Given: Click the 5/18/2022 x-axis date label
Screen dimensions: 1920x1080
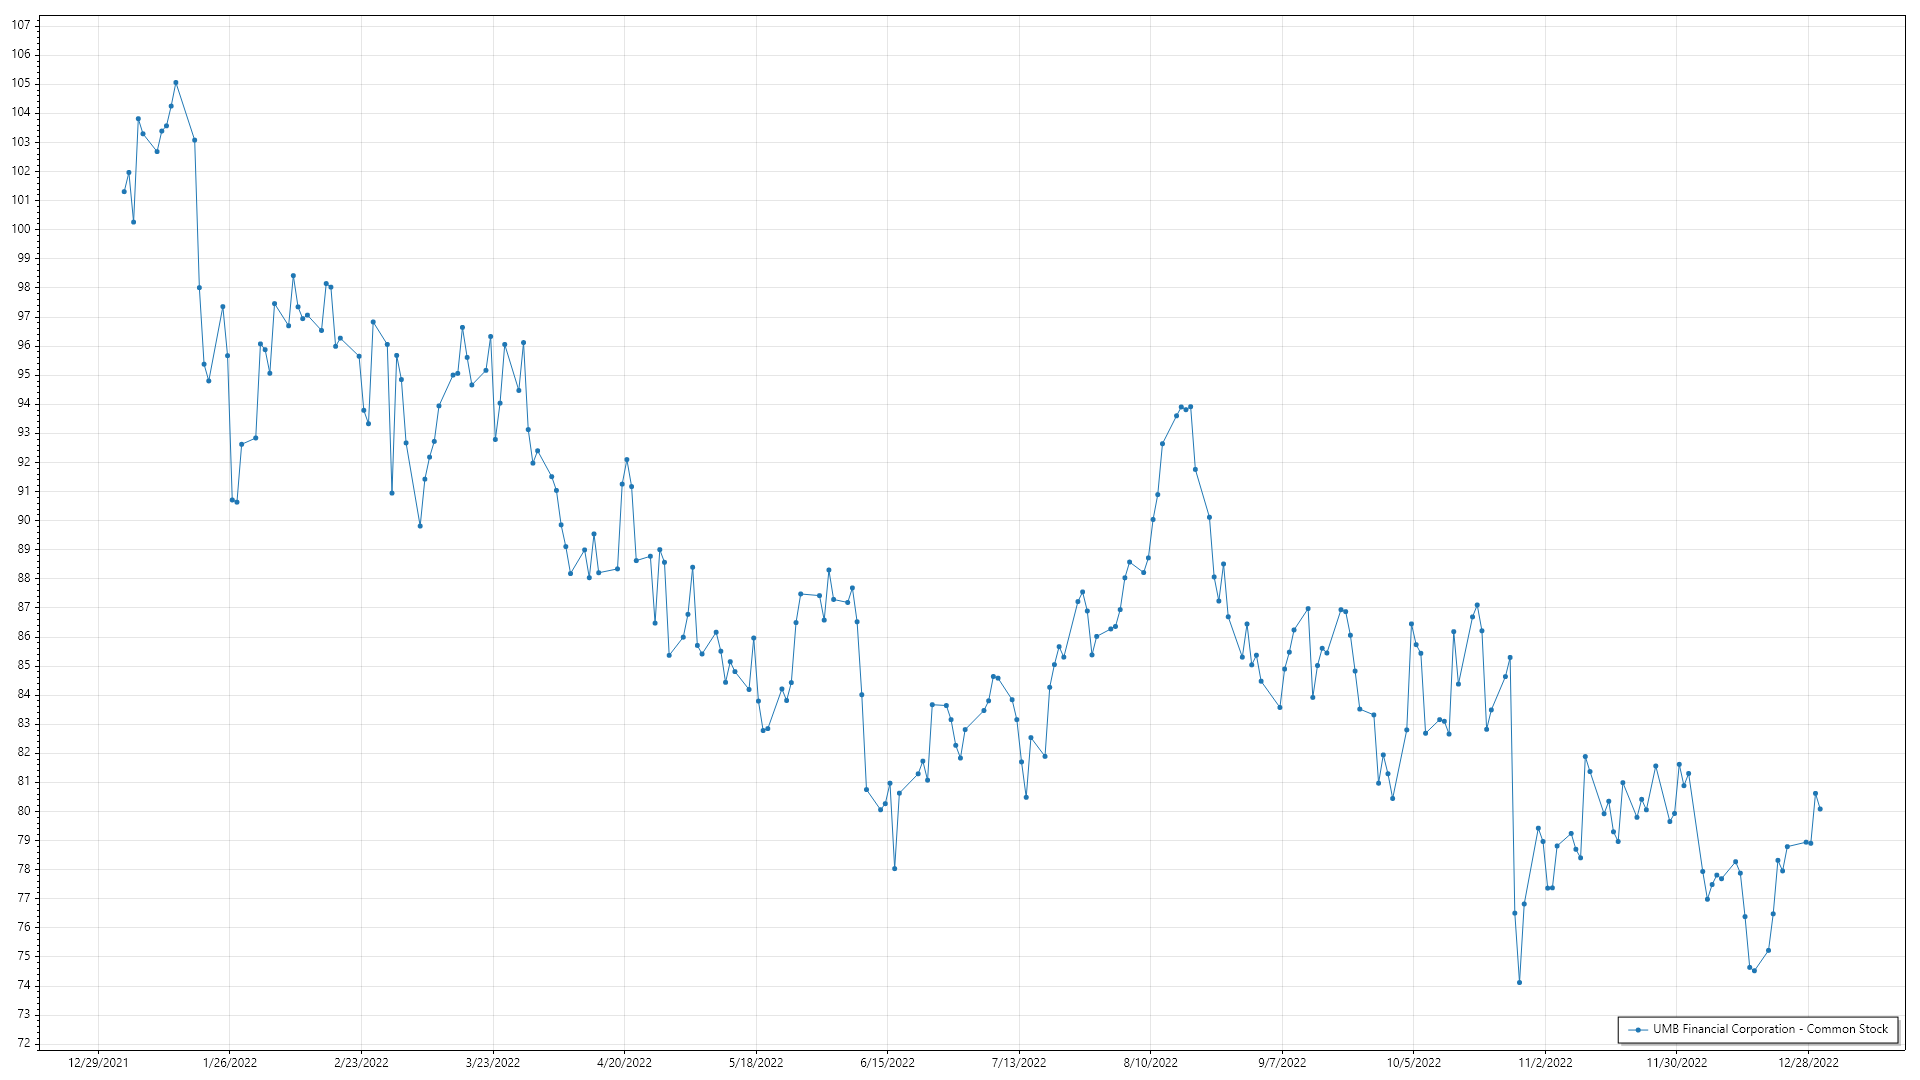Looking at the screenshot, I should point(756,1063).
